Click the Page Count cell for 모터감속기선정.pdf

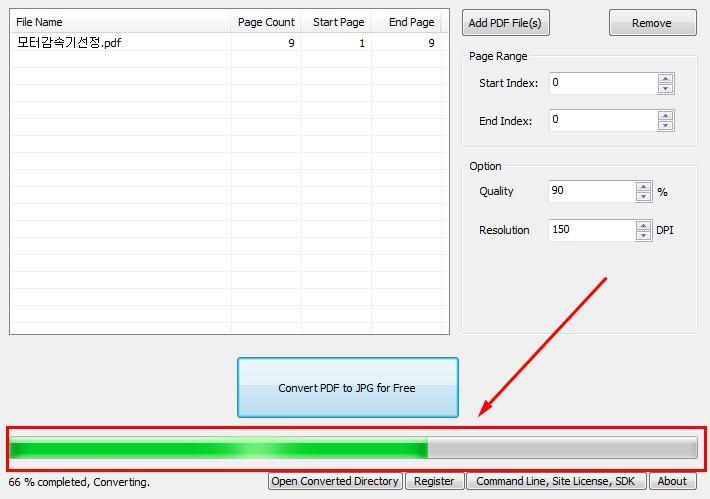(266, 43)
